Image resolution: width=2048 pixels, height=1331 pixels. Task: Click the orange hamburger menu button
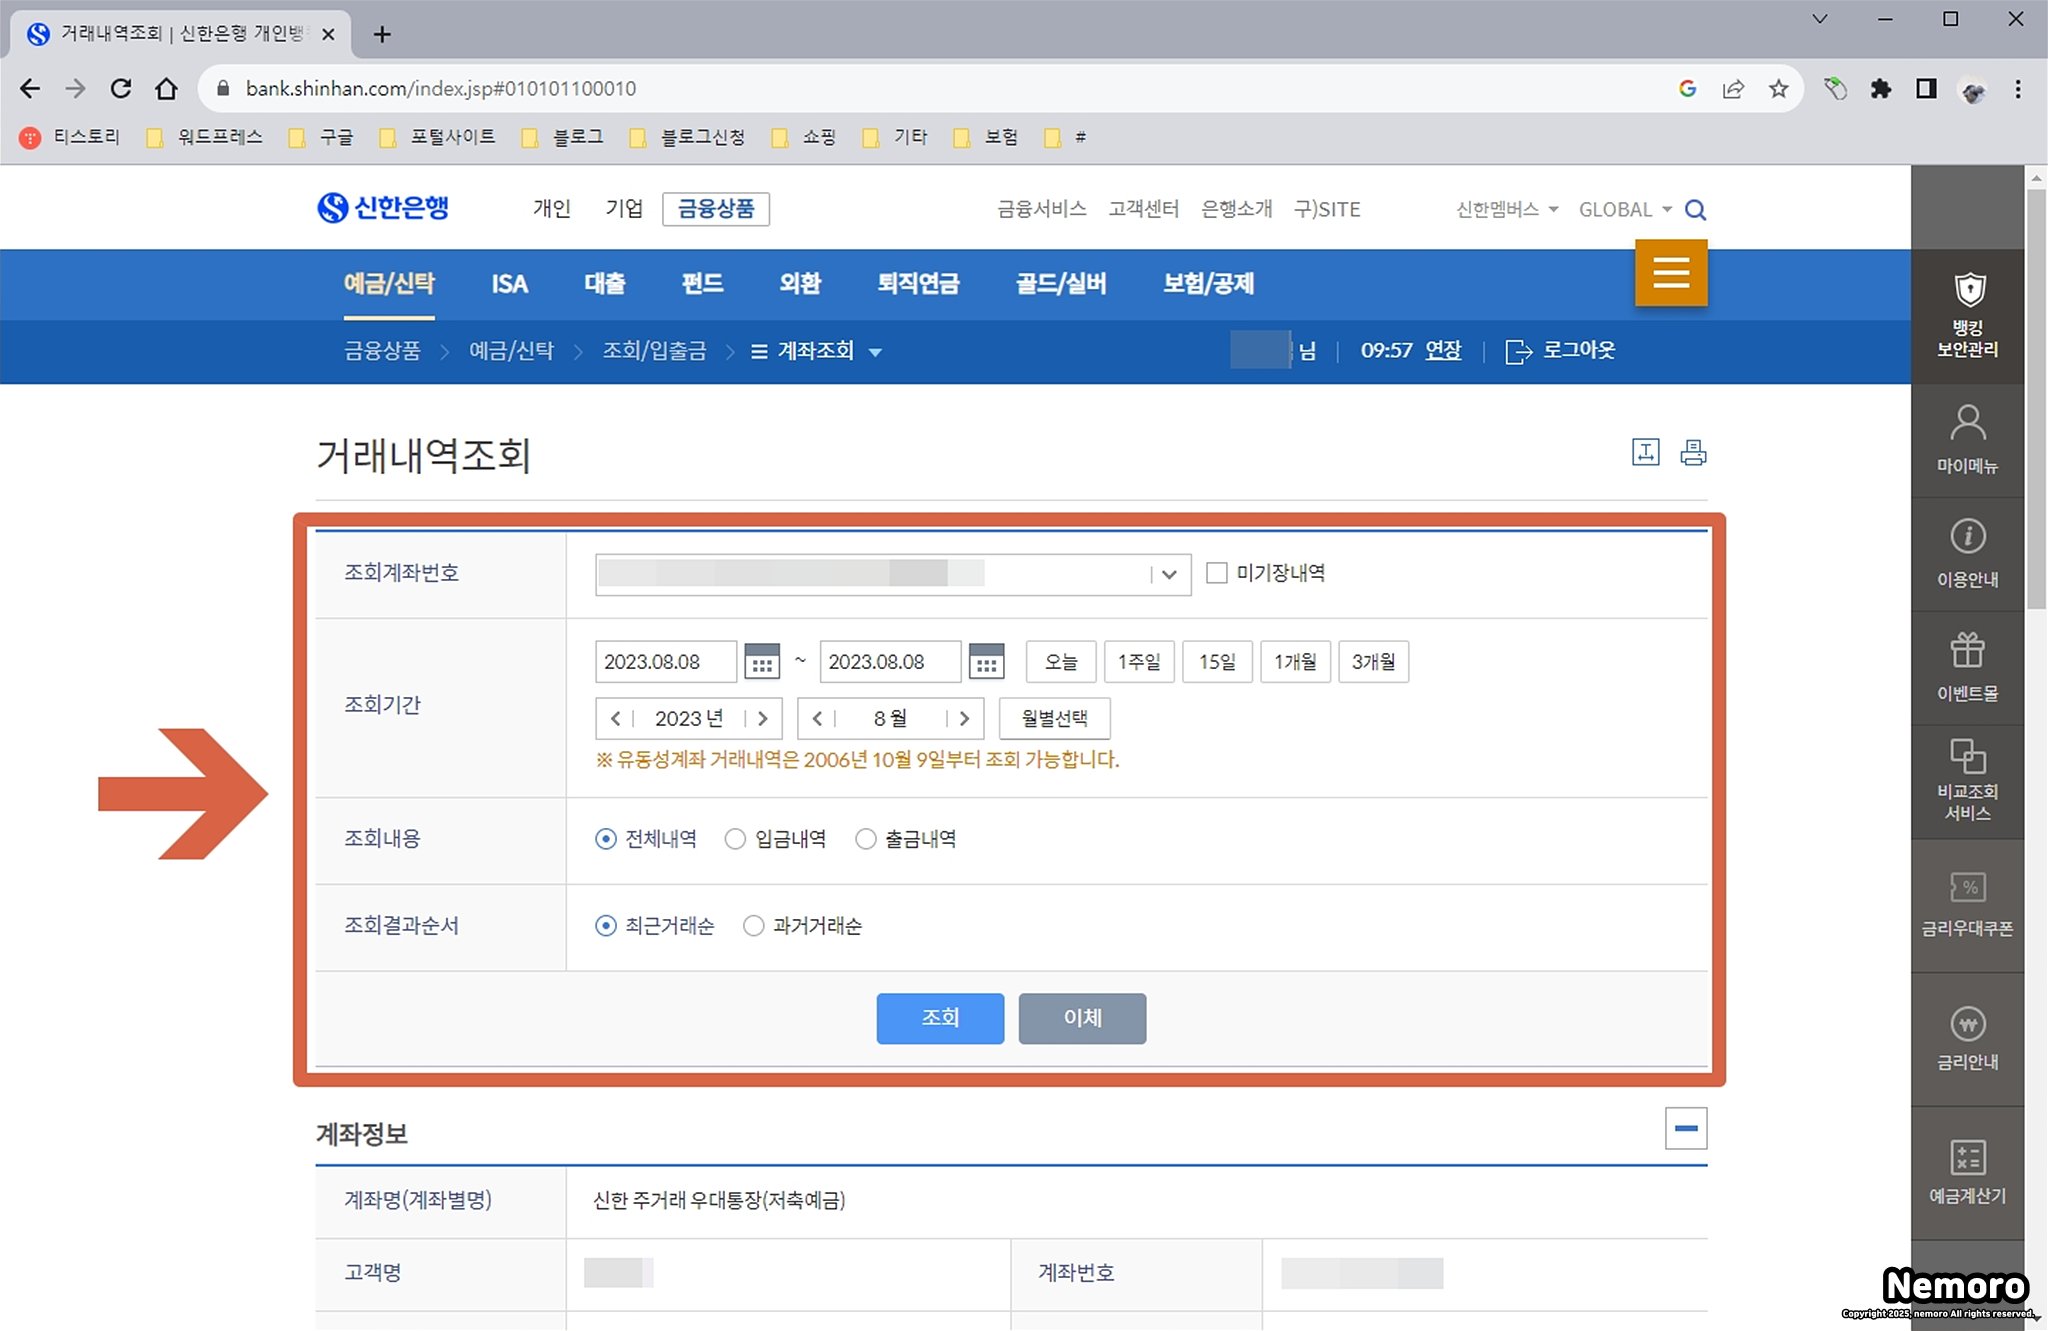coord(1671,273)
